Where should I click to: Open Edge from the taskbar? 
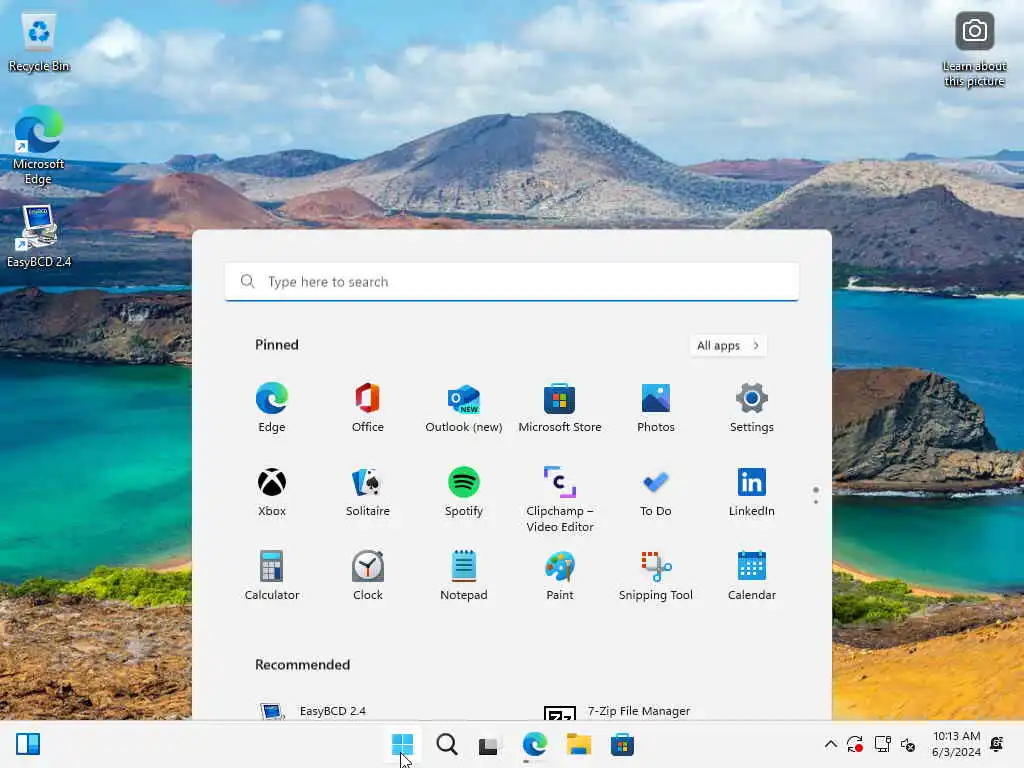[534, 744]
